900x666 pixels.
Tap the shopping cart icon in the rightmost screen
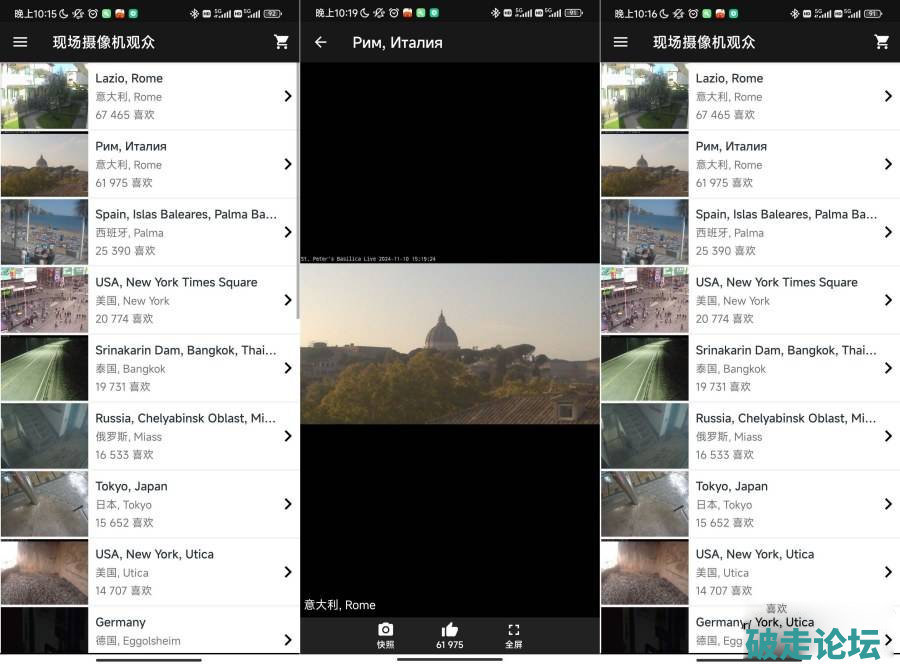[x=881, y=42]
